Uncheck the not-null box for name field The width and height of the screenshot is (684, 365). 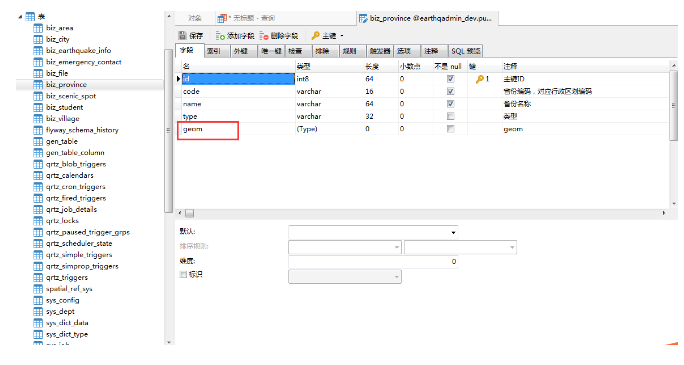[451, 104]
